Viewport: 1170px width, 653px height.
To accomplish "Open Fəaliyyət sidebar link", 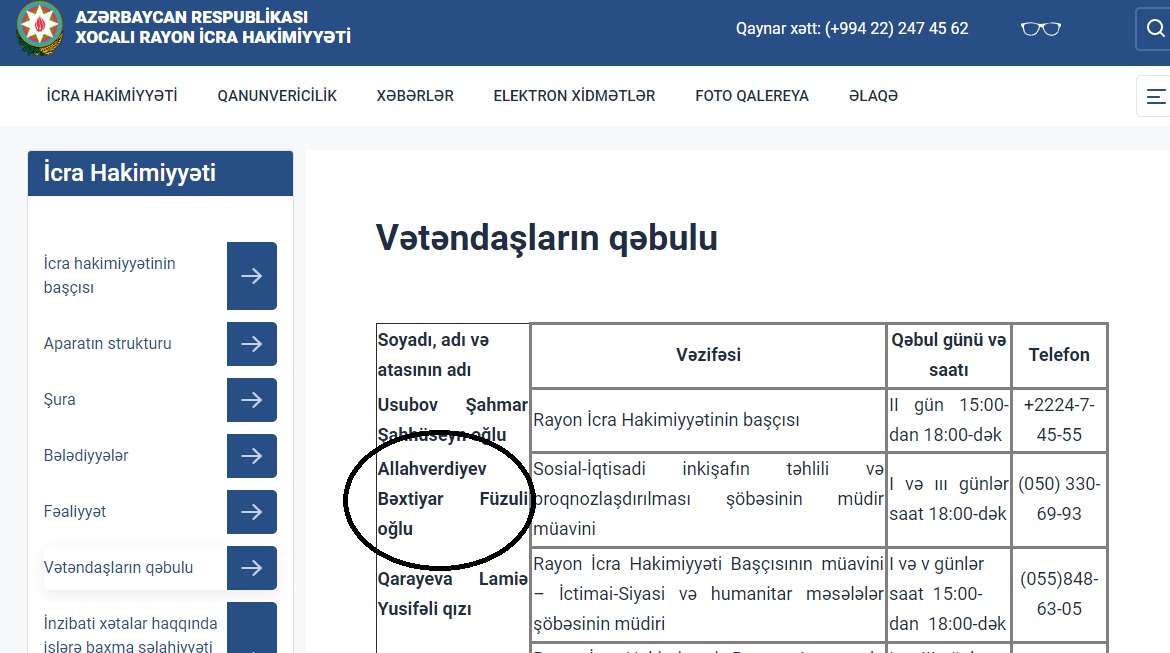I will pos(75,511).
